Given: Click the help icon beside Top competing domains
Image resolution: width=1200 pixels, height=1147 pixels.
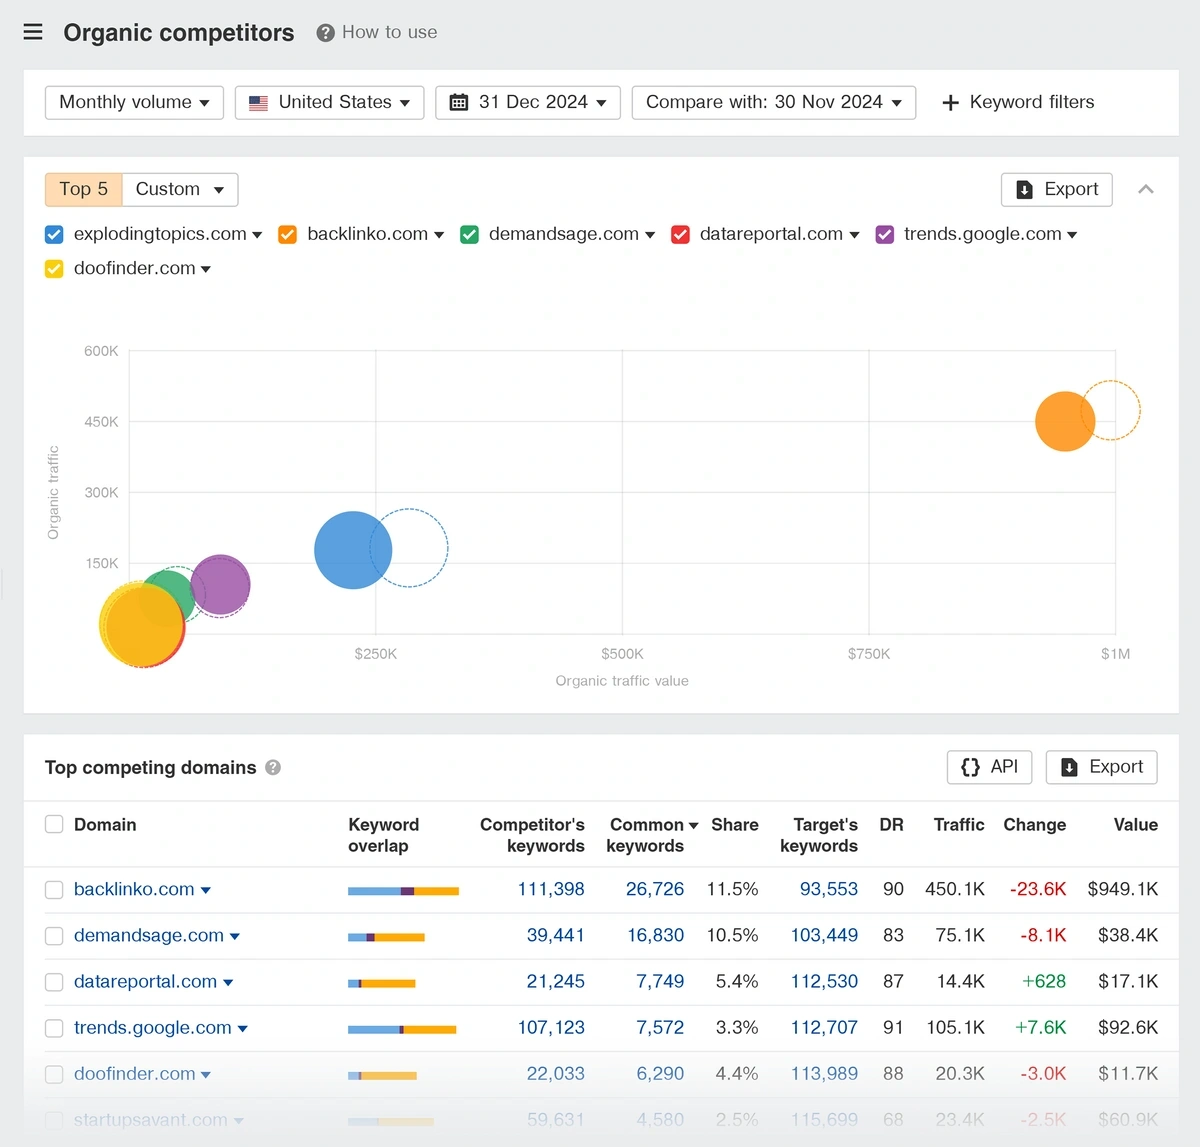Looking at the screenshot, I should coord(273,767).
